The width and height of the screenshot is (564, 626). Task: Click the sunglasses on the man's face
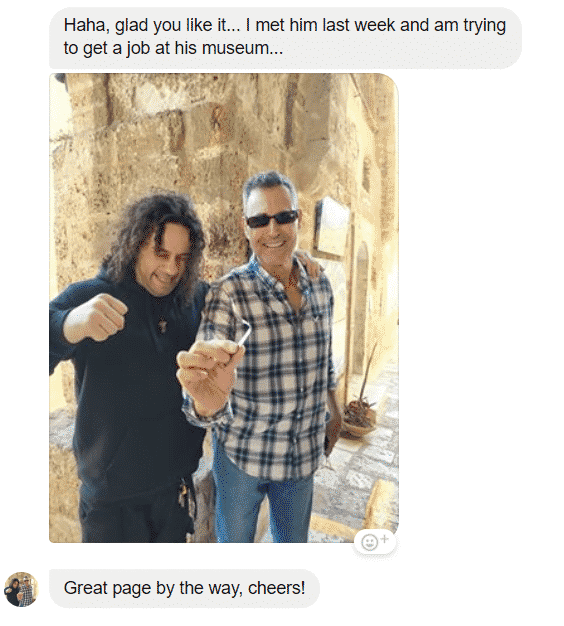click(x=272, y=218)
